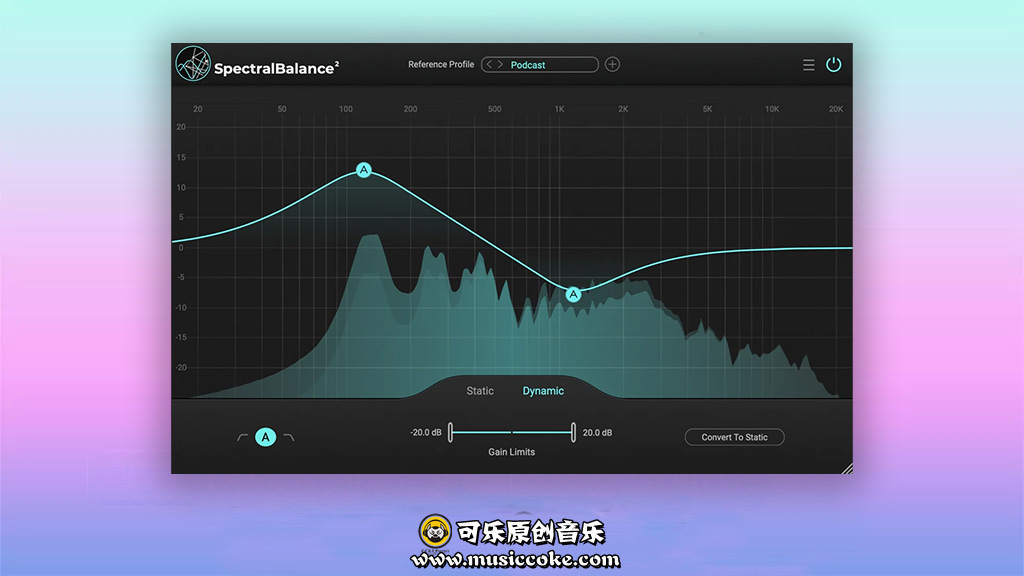Click the SpectralBalance logo icon

[193, 65]
